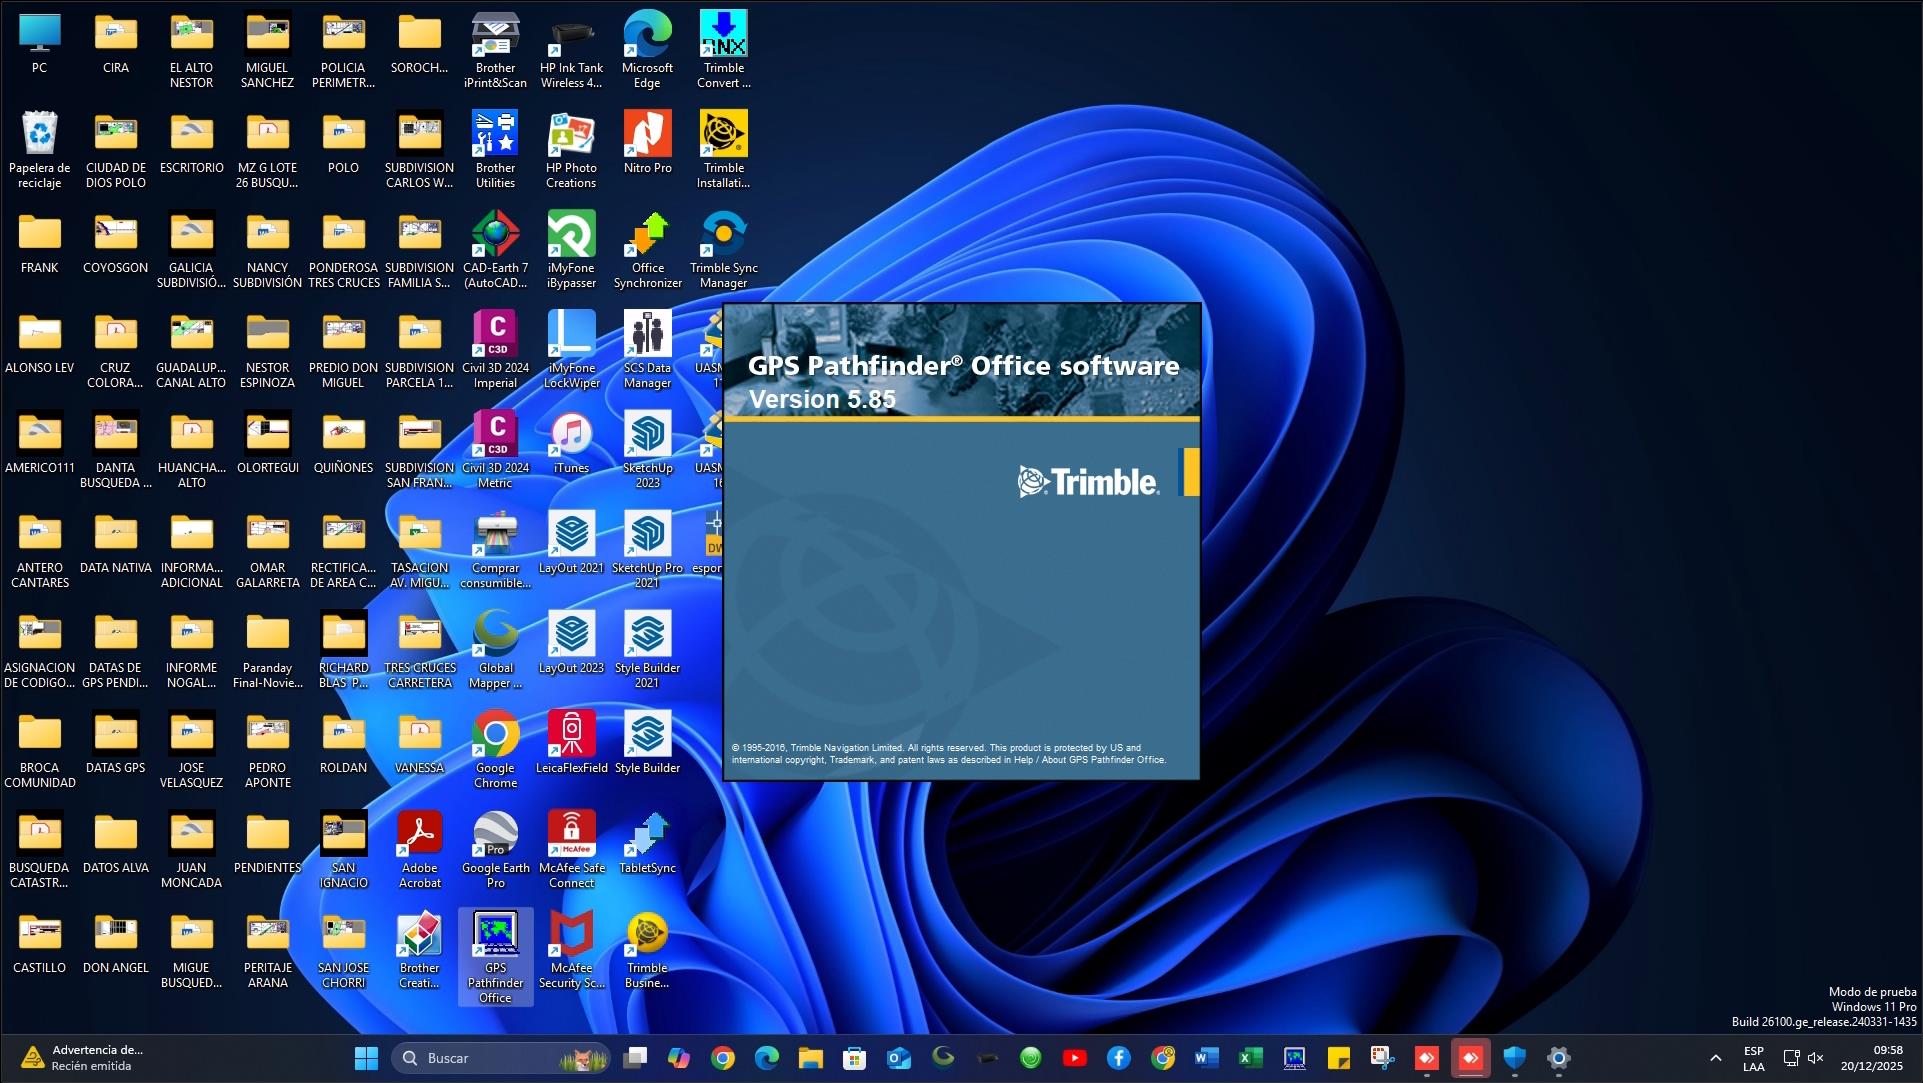
Task: Open Adobe Acrobat desktop icon
Action: [419, 836]
